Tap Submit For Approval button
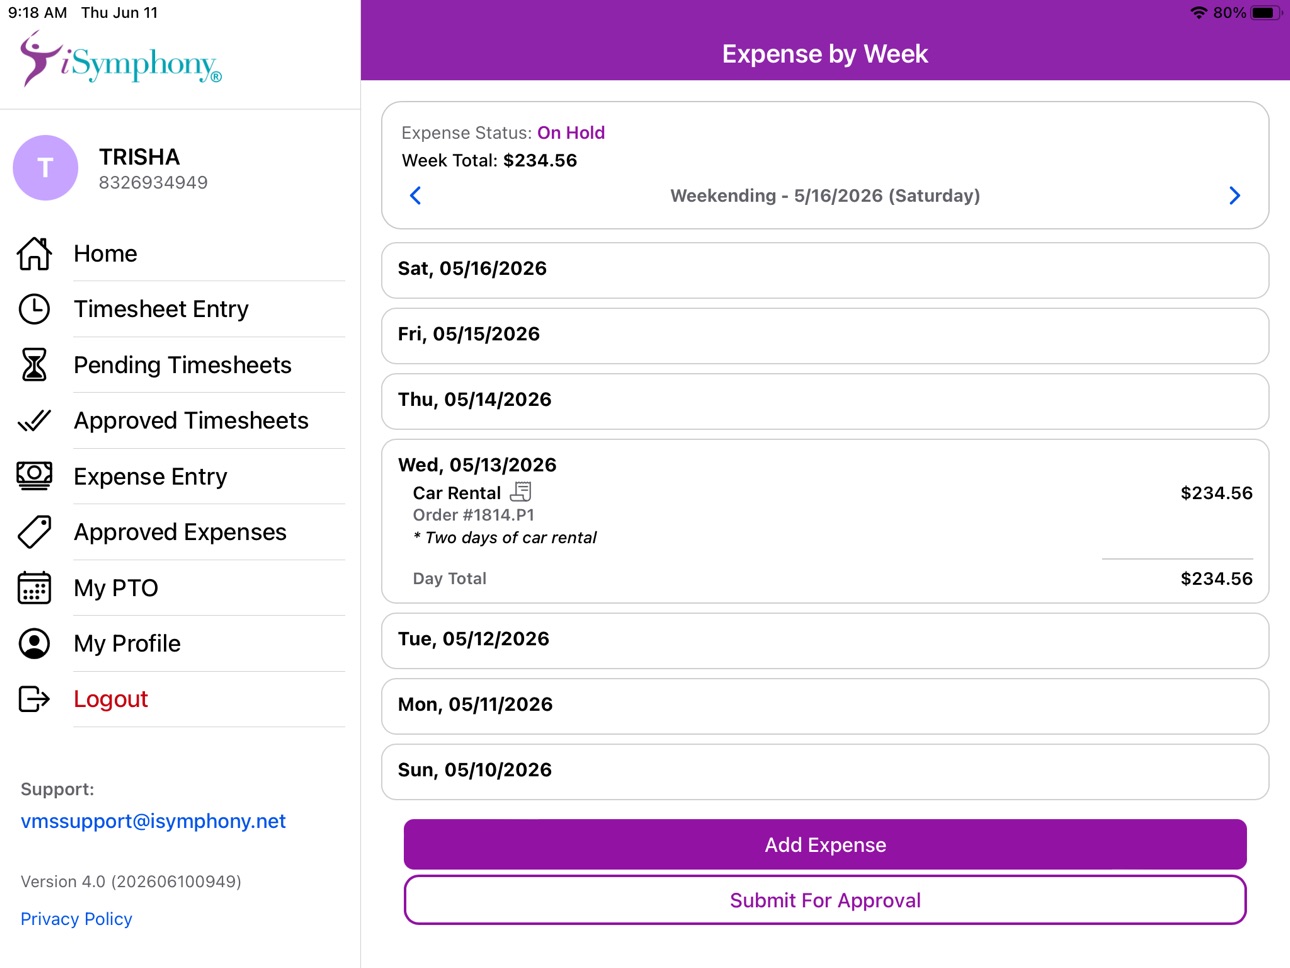 [x=825, y=900]
